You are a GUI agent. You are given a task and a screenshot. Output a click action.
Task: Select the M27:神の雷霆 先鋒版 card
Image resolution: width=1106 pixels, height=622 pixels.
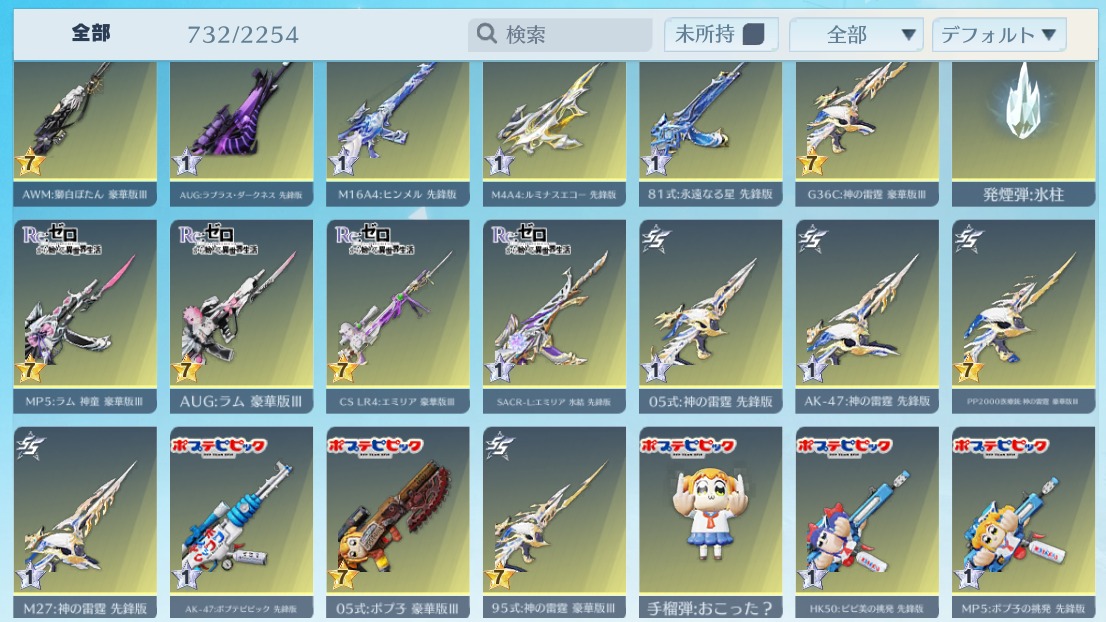[85, 523]
